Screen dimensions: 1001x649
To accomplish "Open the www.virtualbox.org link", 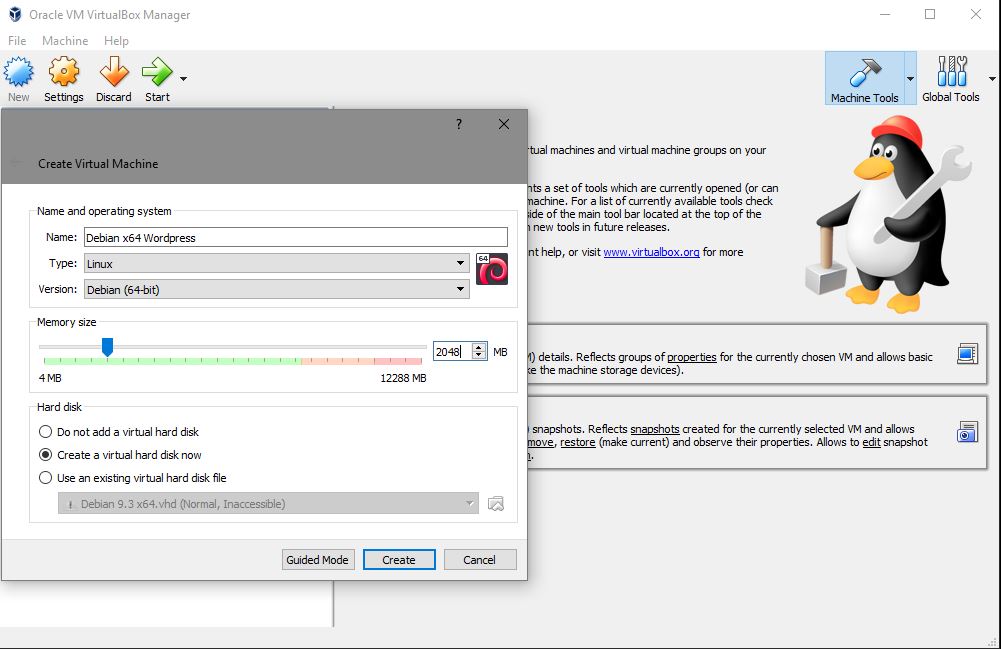I will 651,252.
